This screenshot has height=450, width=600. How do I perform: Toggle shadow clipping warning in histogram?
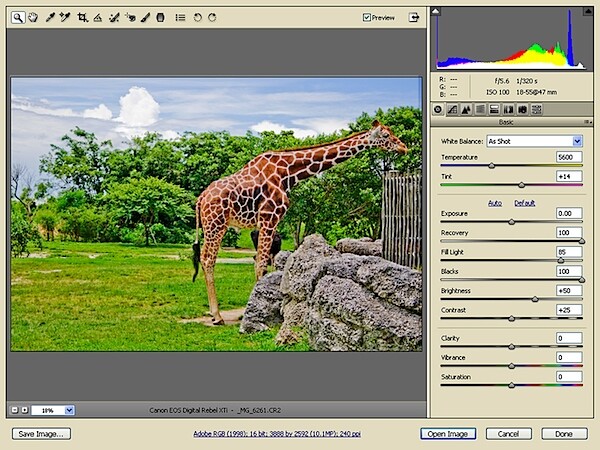(435, 11)
